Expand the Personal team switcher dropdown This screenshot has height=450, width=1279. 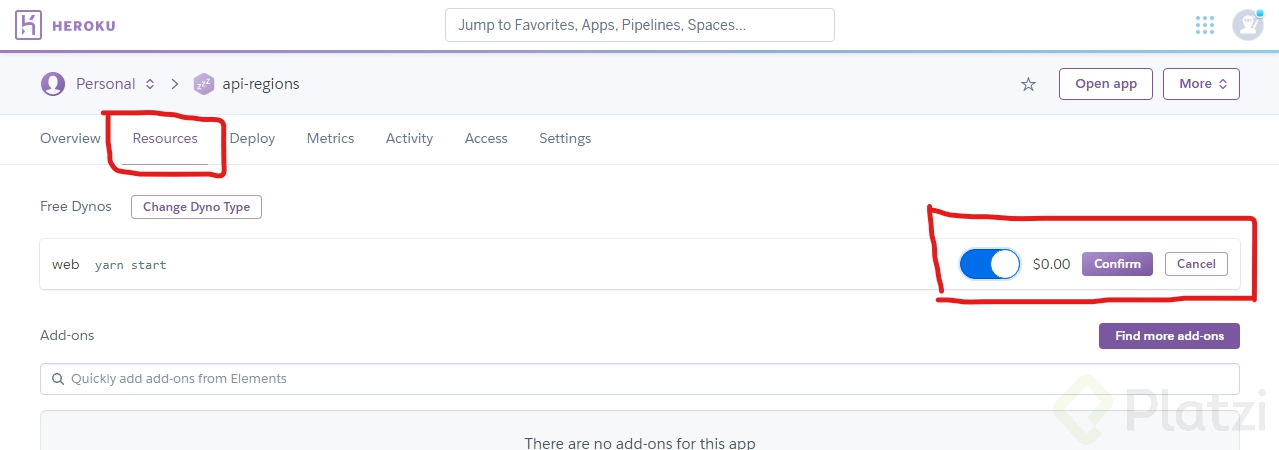click(150, 84)
